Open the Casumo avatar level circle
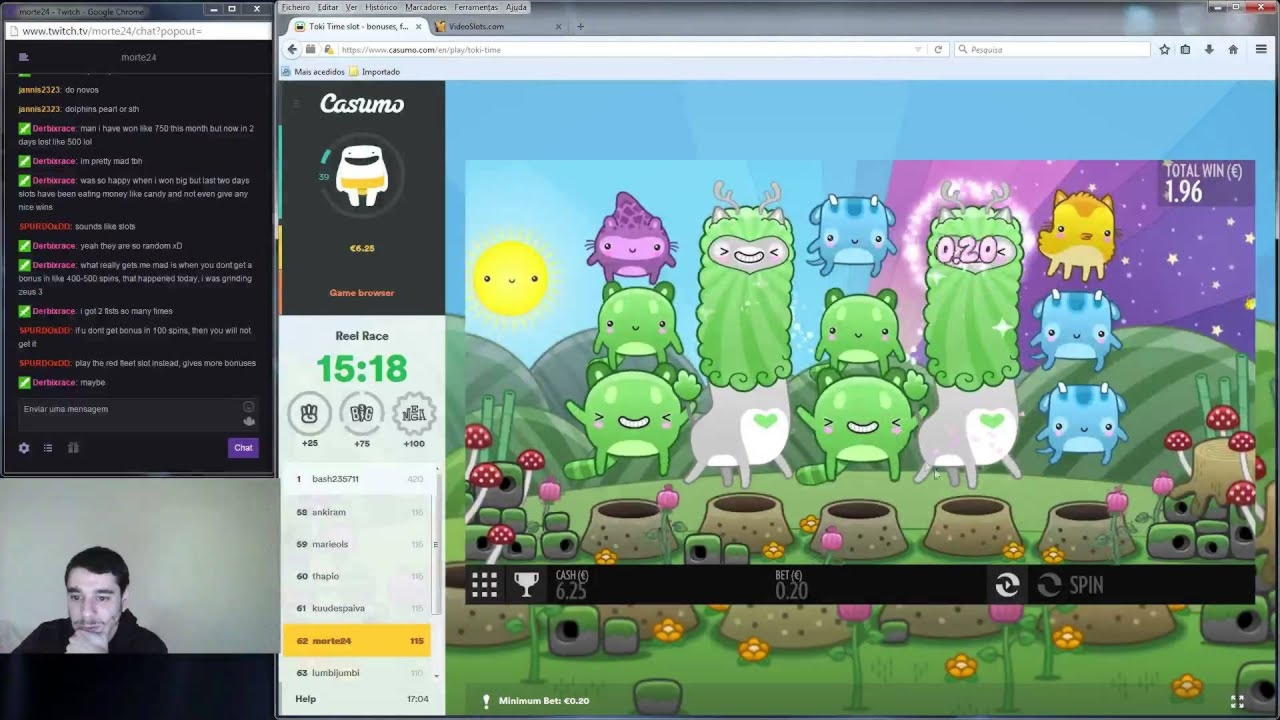Viewport: 1280px width, 720px height. point(362,175)
